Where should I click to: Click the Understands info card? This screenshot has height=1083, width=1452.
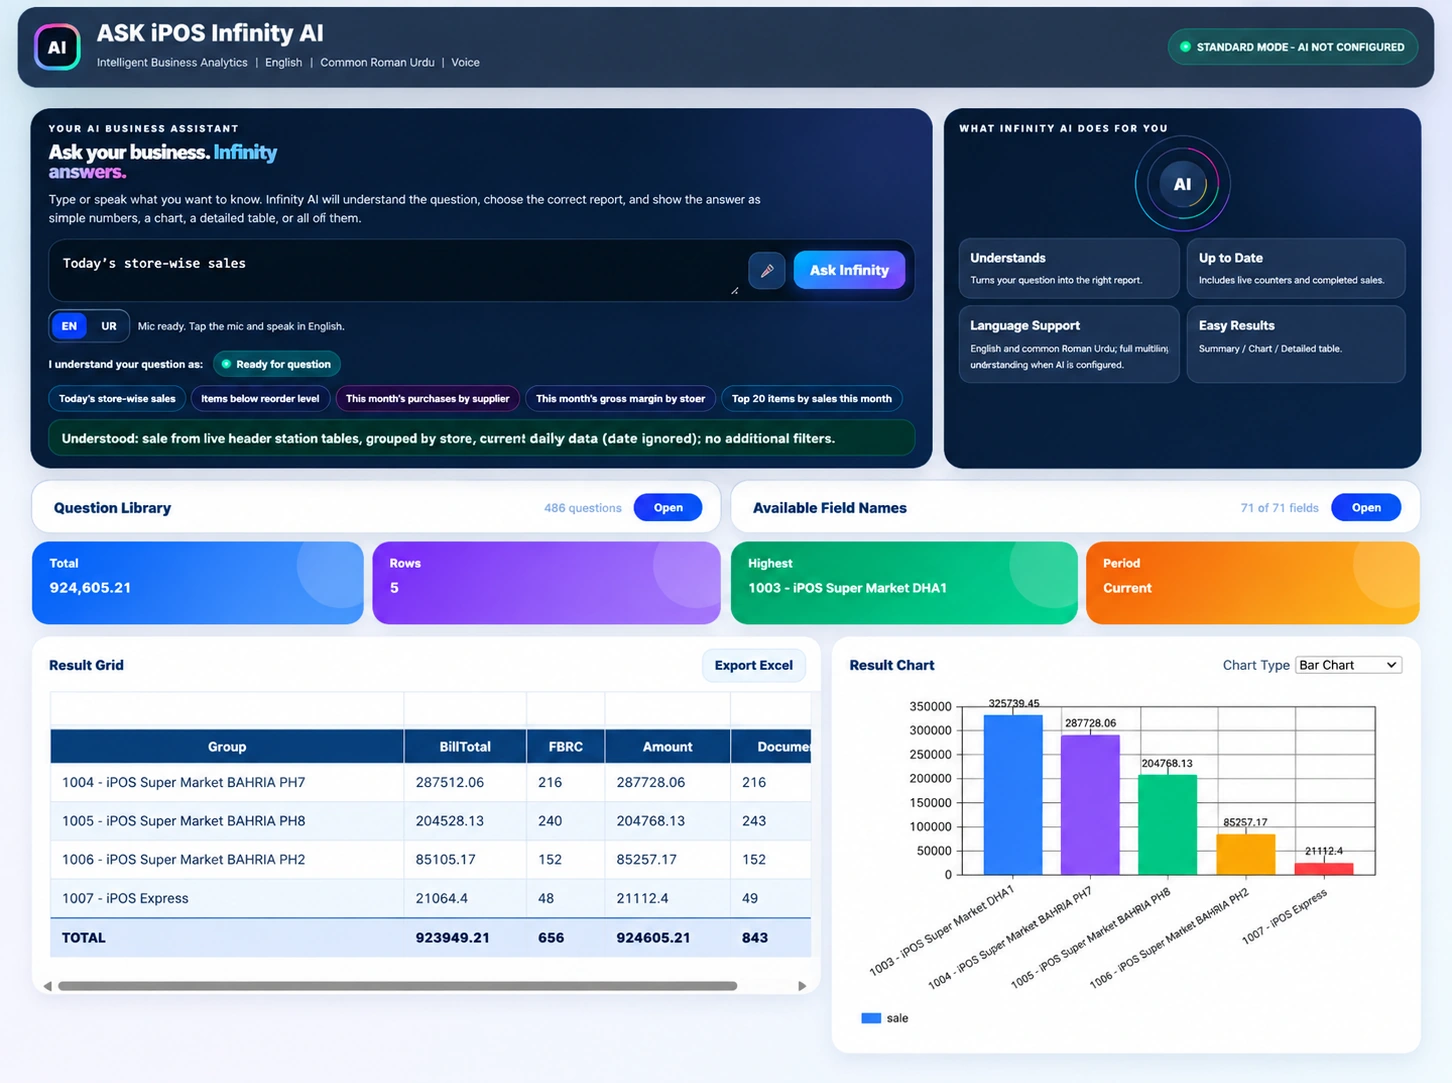pos(1069,268)
